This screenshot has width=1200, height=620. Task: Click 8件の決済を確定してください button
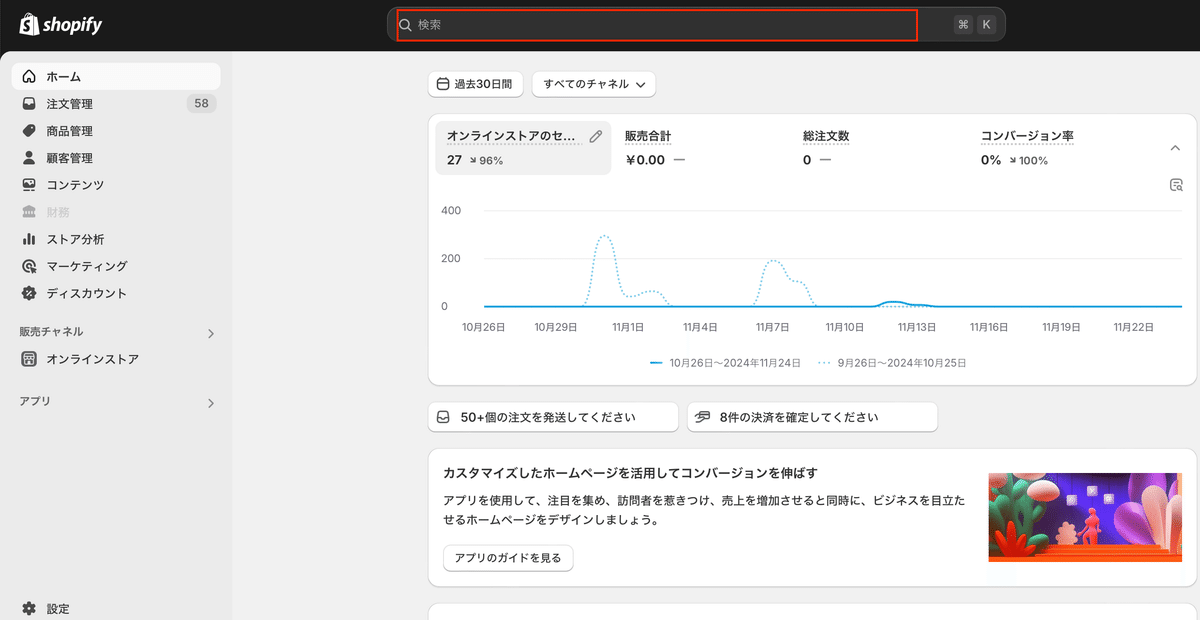812,417
